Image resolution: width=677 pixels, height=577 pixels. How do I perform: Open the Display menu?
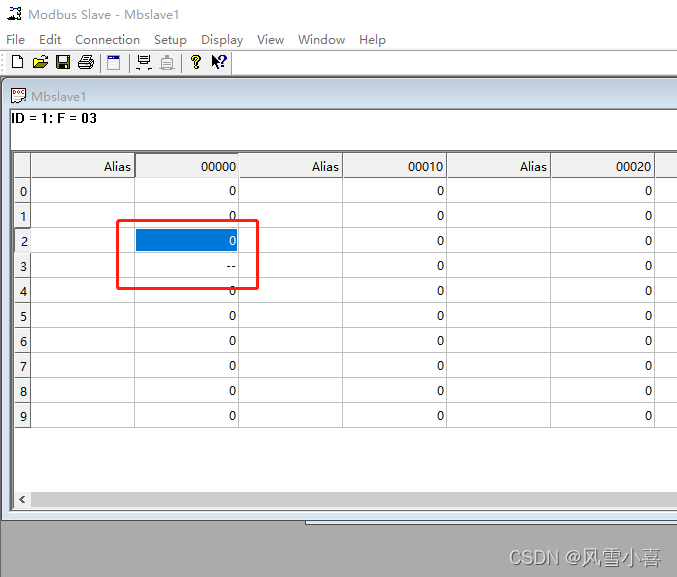click(x=222, y=40)
